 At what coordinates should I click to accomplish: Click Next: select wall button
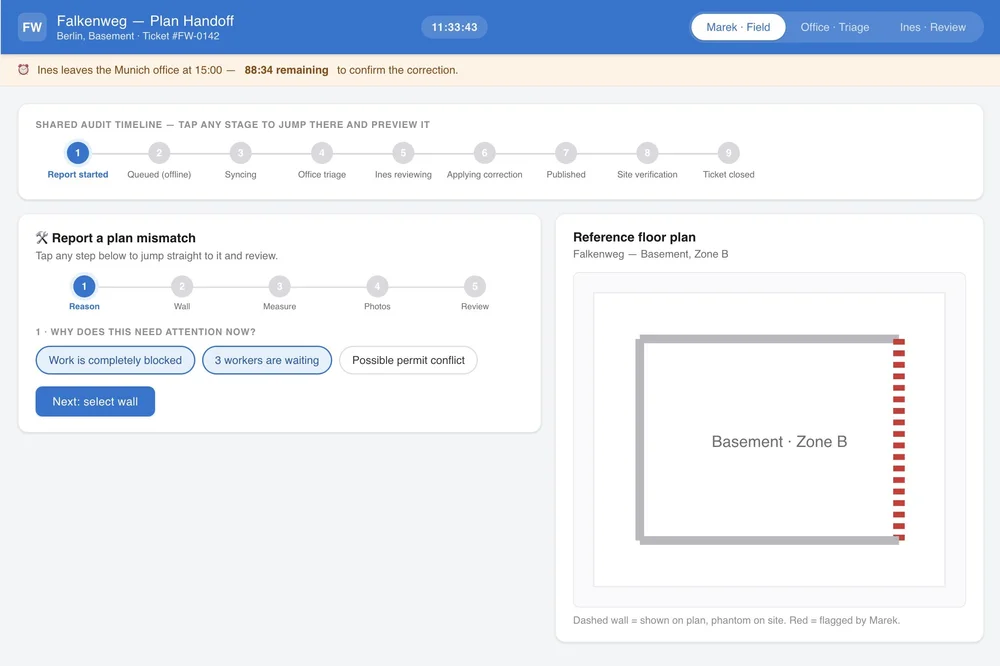point(95,401)
